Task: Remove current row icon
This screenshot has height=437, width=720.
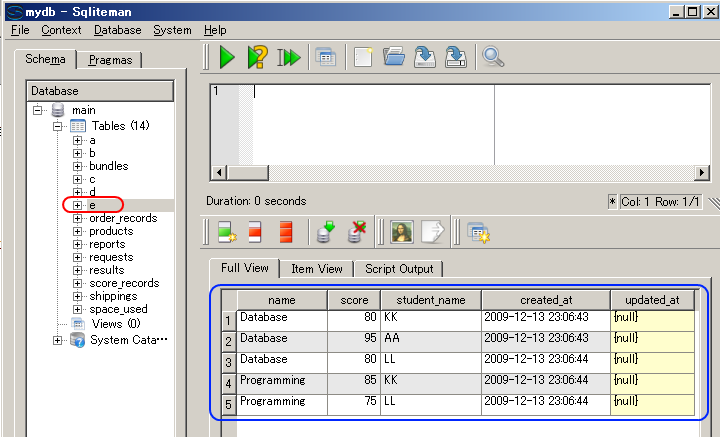Action: tap(255, 231)
